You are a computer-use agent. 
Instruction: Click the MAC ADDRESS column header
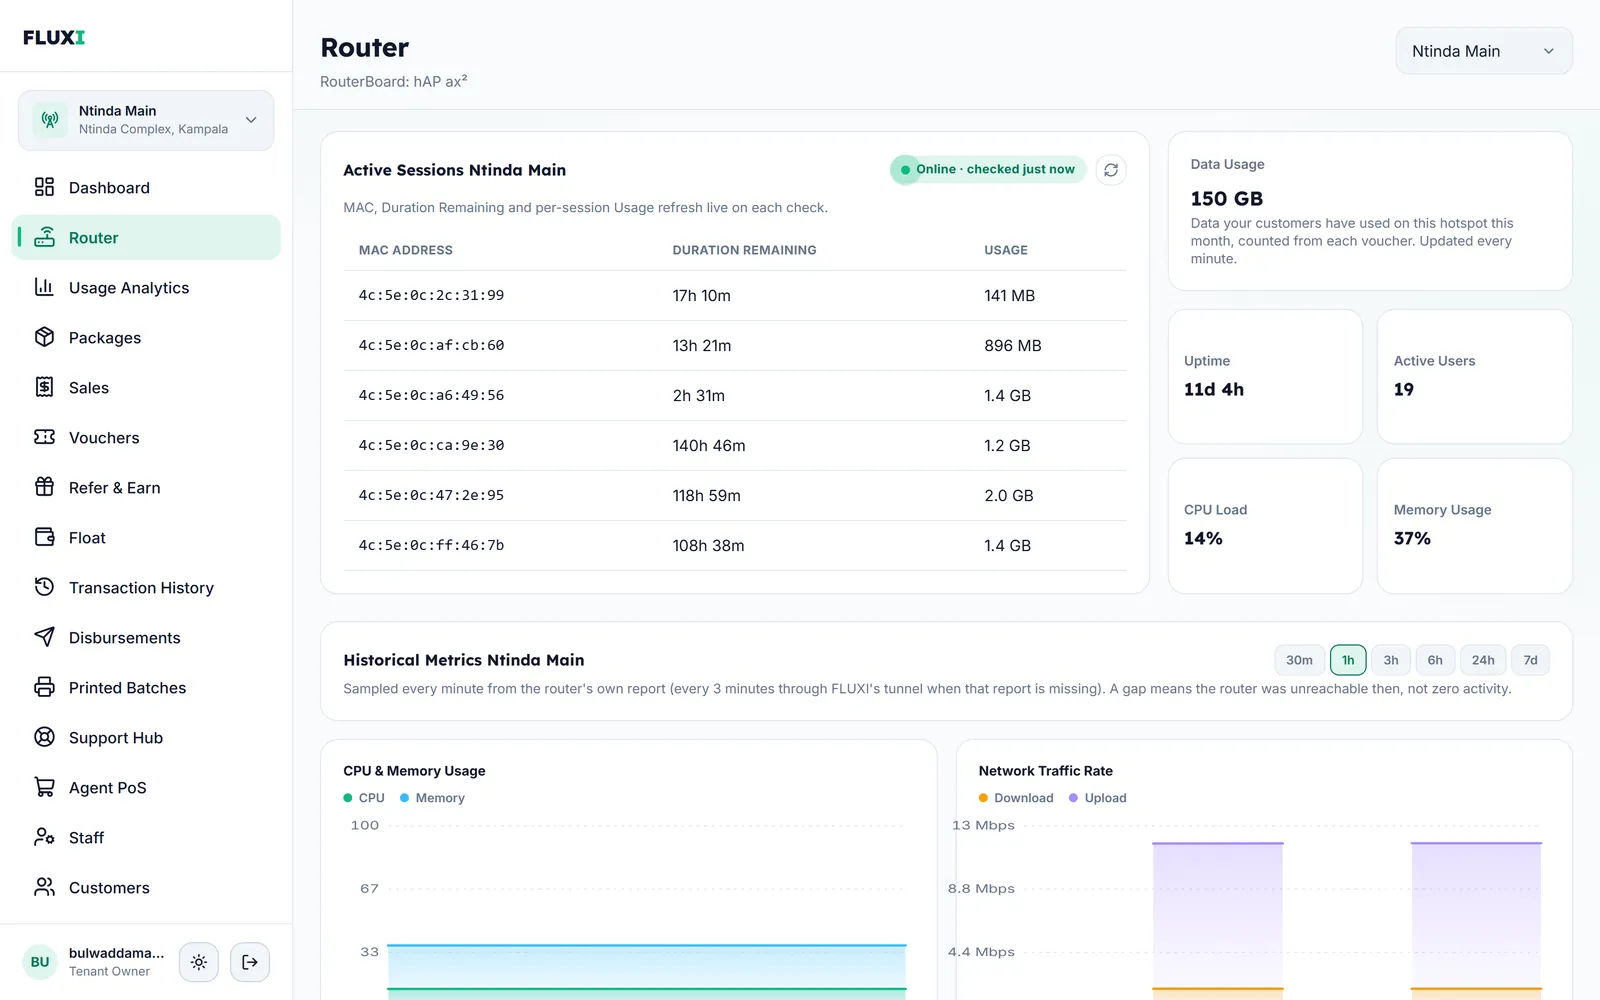pyautogui.click(x=405, y=250)
